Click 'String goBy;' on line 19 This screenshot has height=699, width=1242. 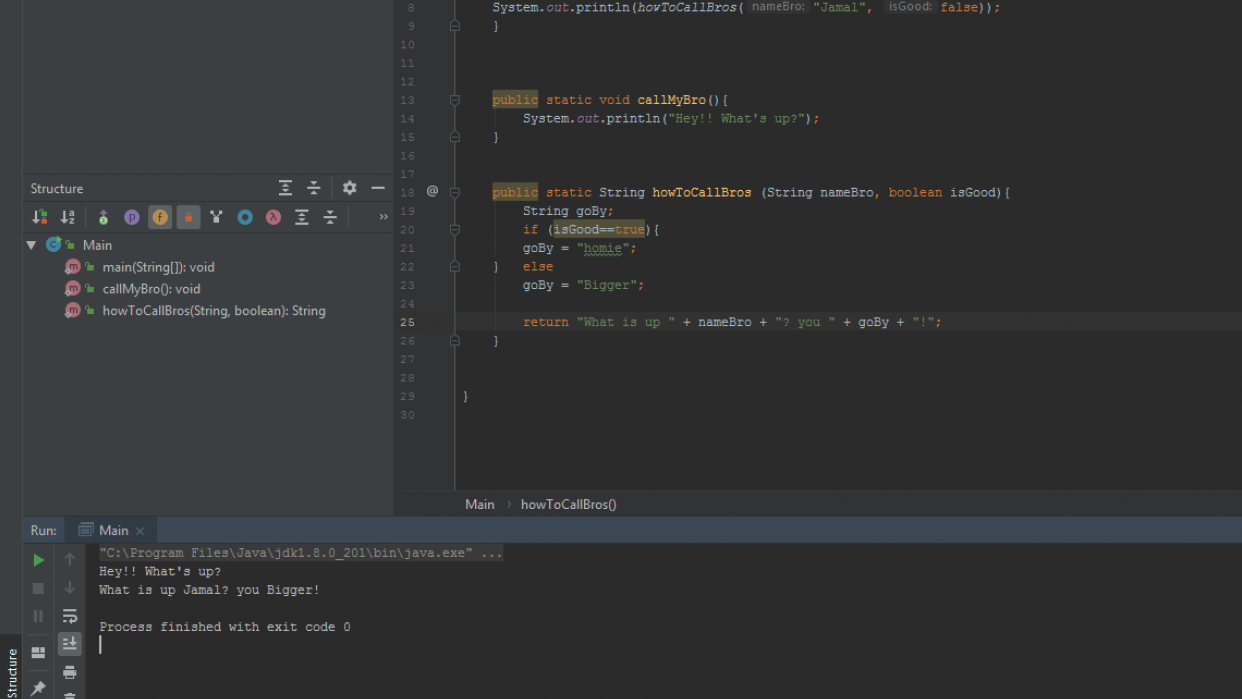(568, 211)
